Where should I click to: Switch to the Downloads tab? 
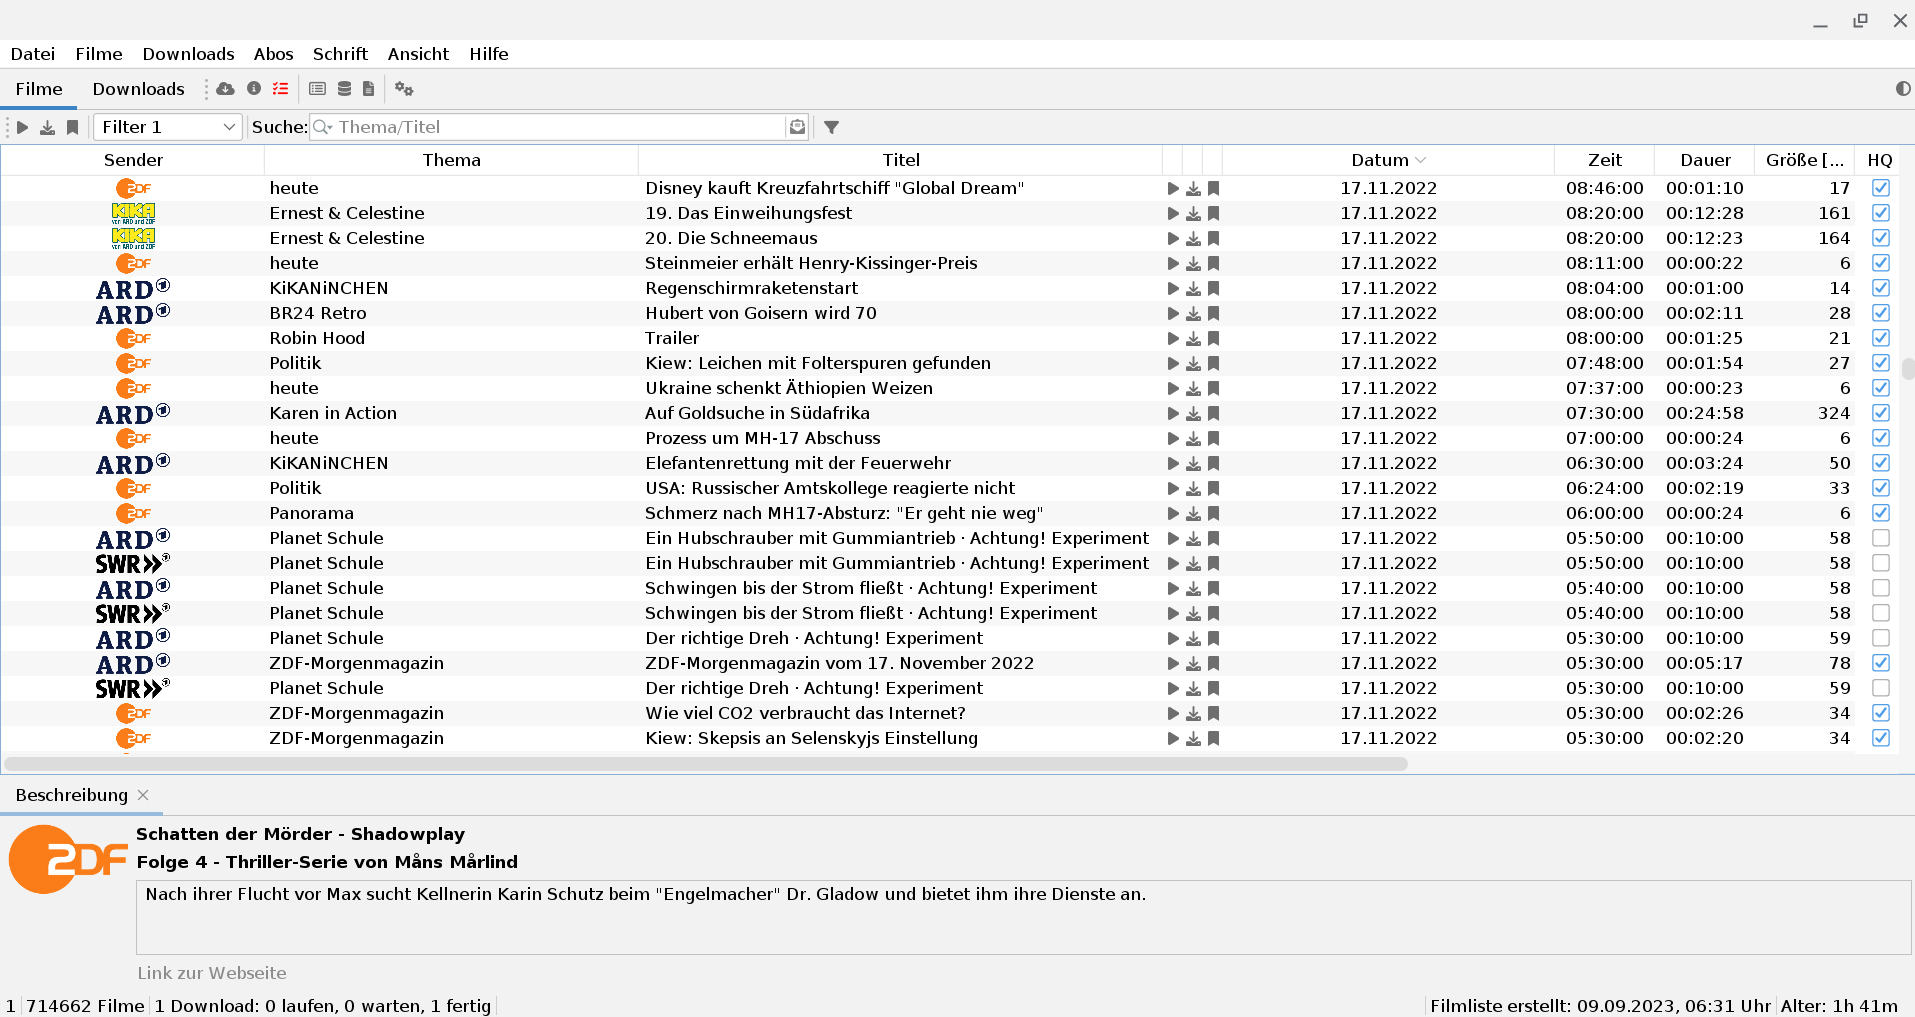click(x=138, y=89)
